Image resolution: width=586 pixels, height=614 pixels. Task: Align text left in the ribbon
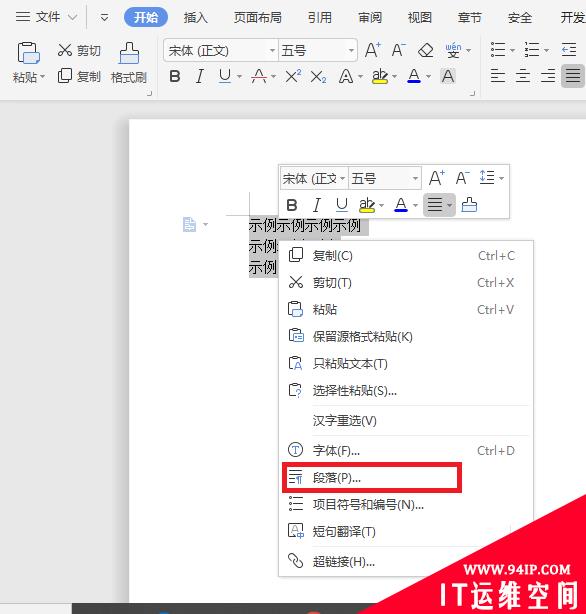coord(498,75)
